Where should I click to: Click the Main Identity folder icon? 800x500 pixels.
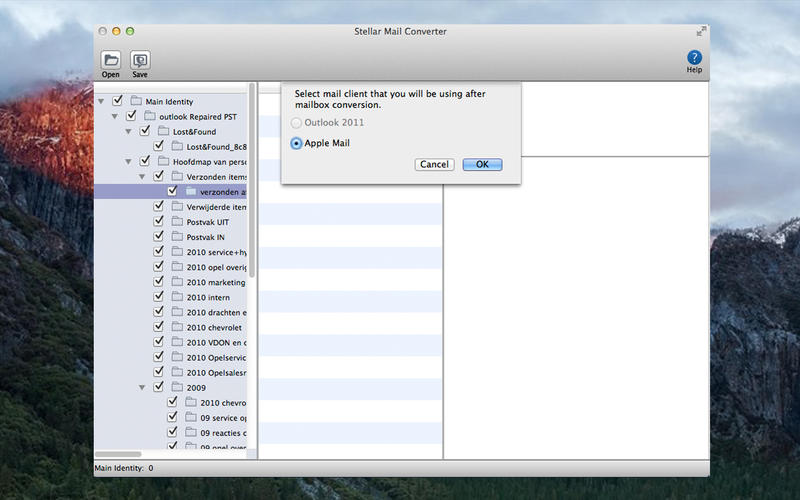click(x=136, y=101)
